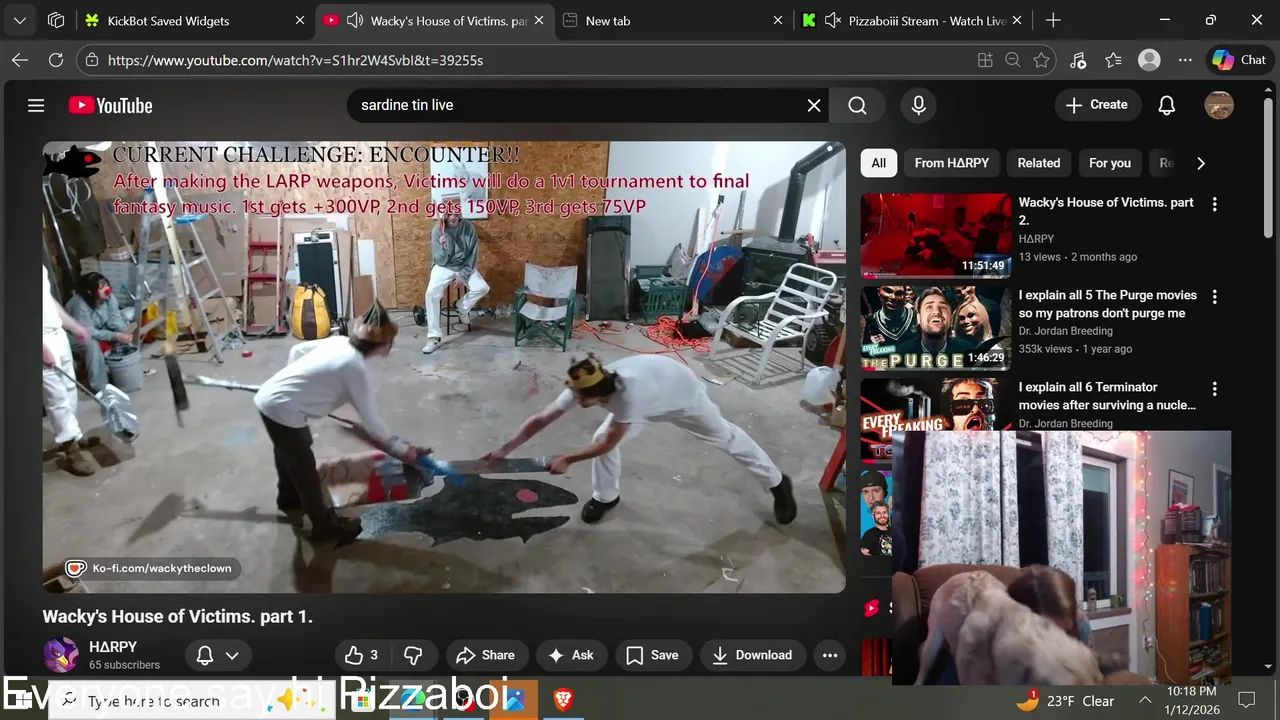Open Edge workspaces icon
The width and height of the screenshot is (1280, 720).
click(x=56, y=20)
